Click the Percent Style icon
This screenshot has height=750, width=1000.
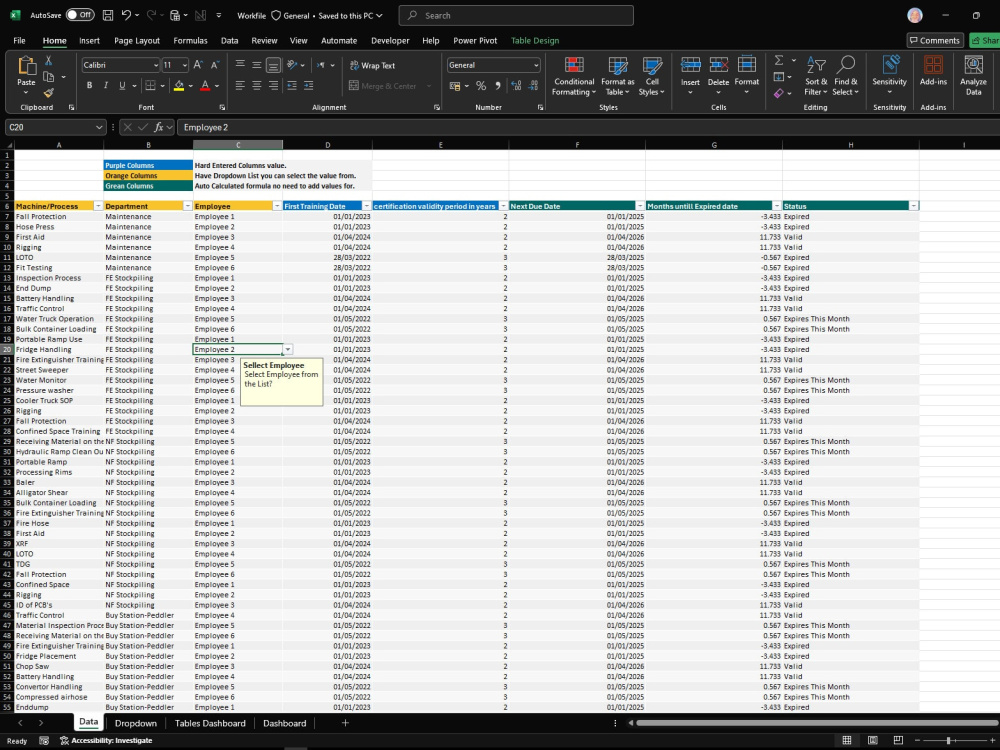(x=481, y=85)
